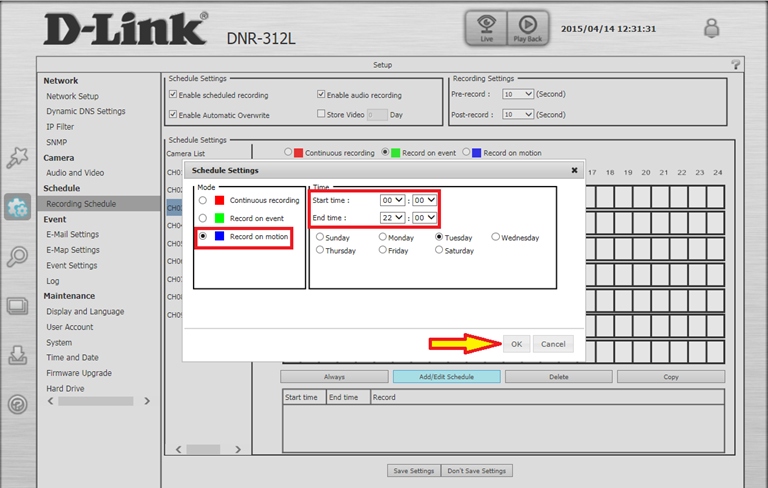This screenshot has height=488, width=768.
Task: Click the user account icon at top right
Action: pyautogui.click(x=712, y=28)
